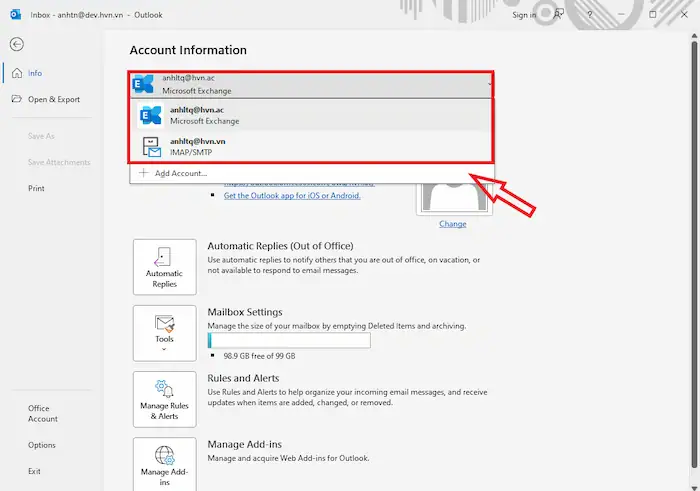Screen dimensions: 700x491
Task: Click the Mailbox Settings heading
Action: [x=245, y=312]
